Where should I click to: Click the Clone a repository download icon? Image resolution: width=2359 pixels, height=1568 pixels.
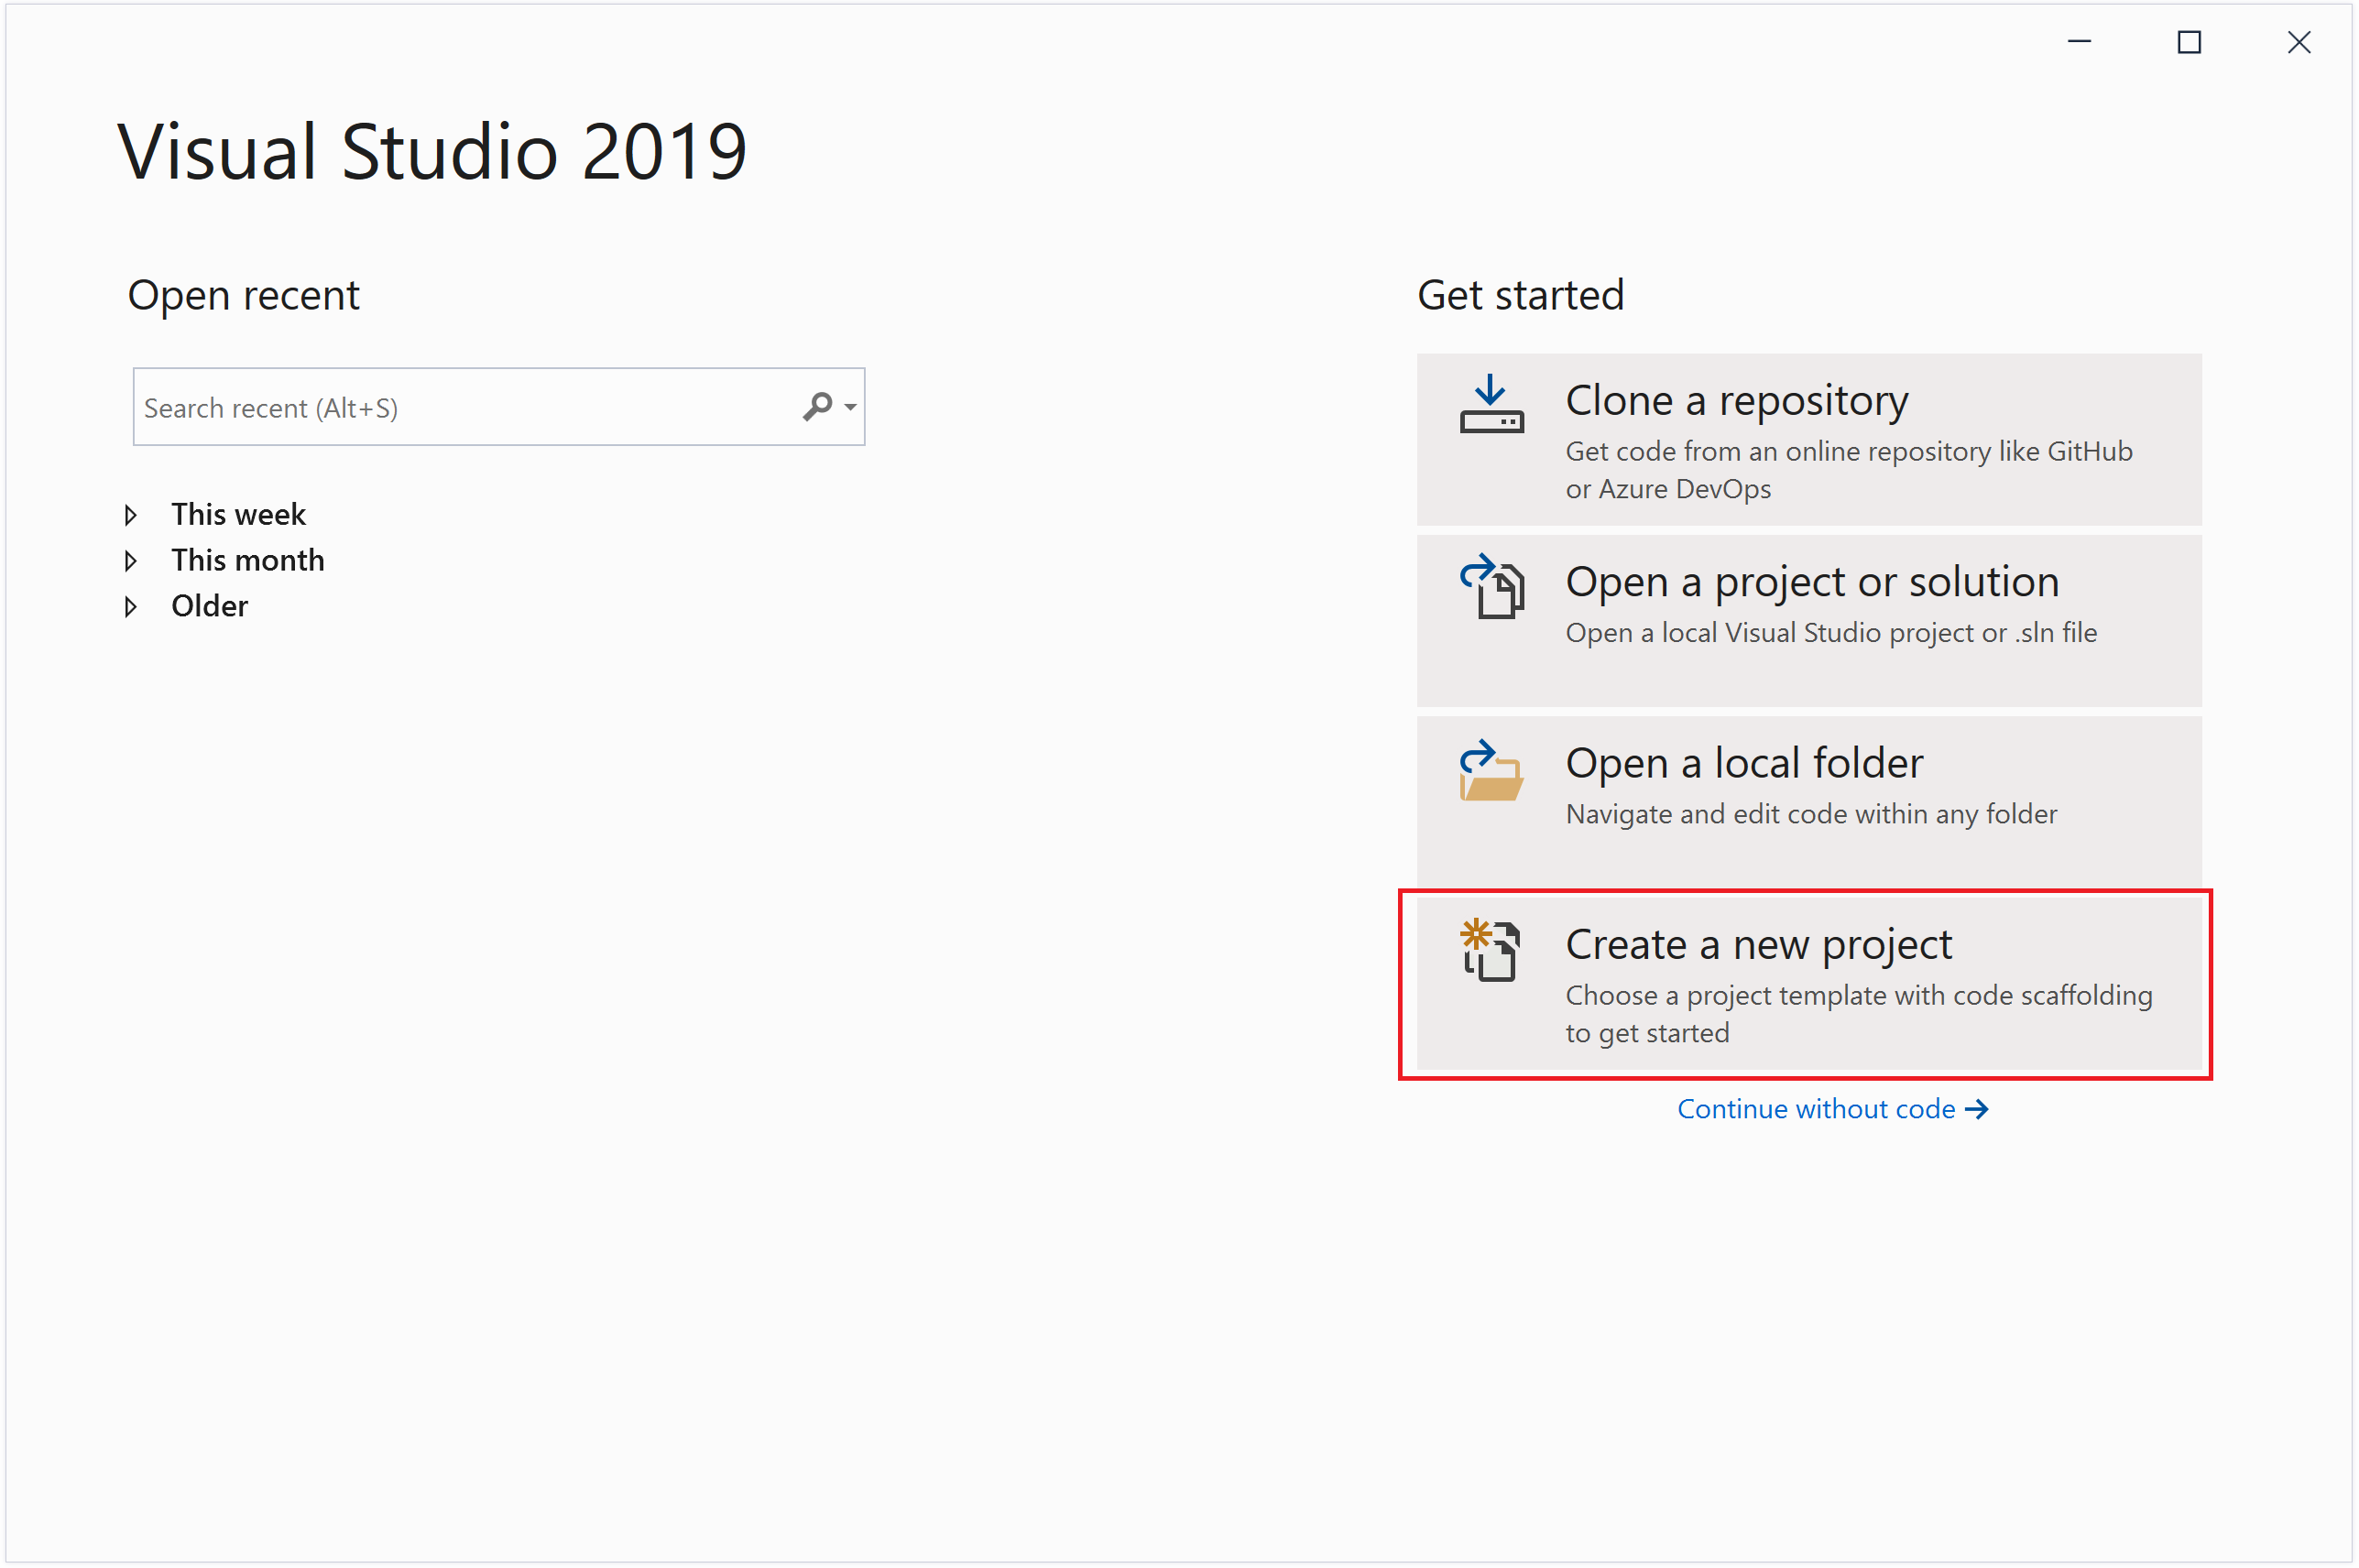[x=1491, y=404]
